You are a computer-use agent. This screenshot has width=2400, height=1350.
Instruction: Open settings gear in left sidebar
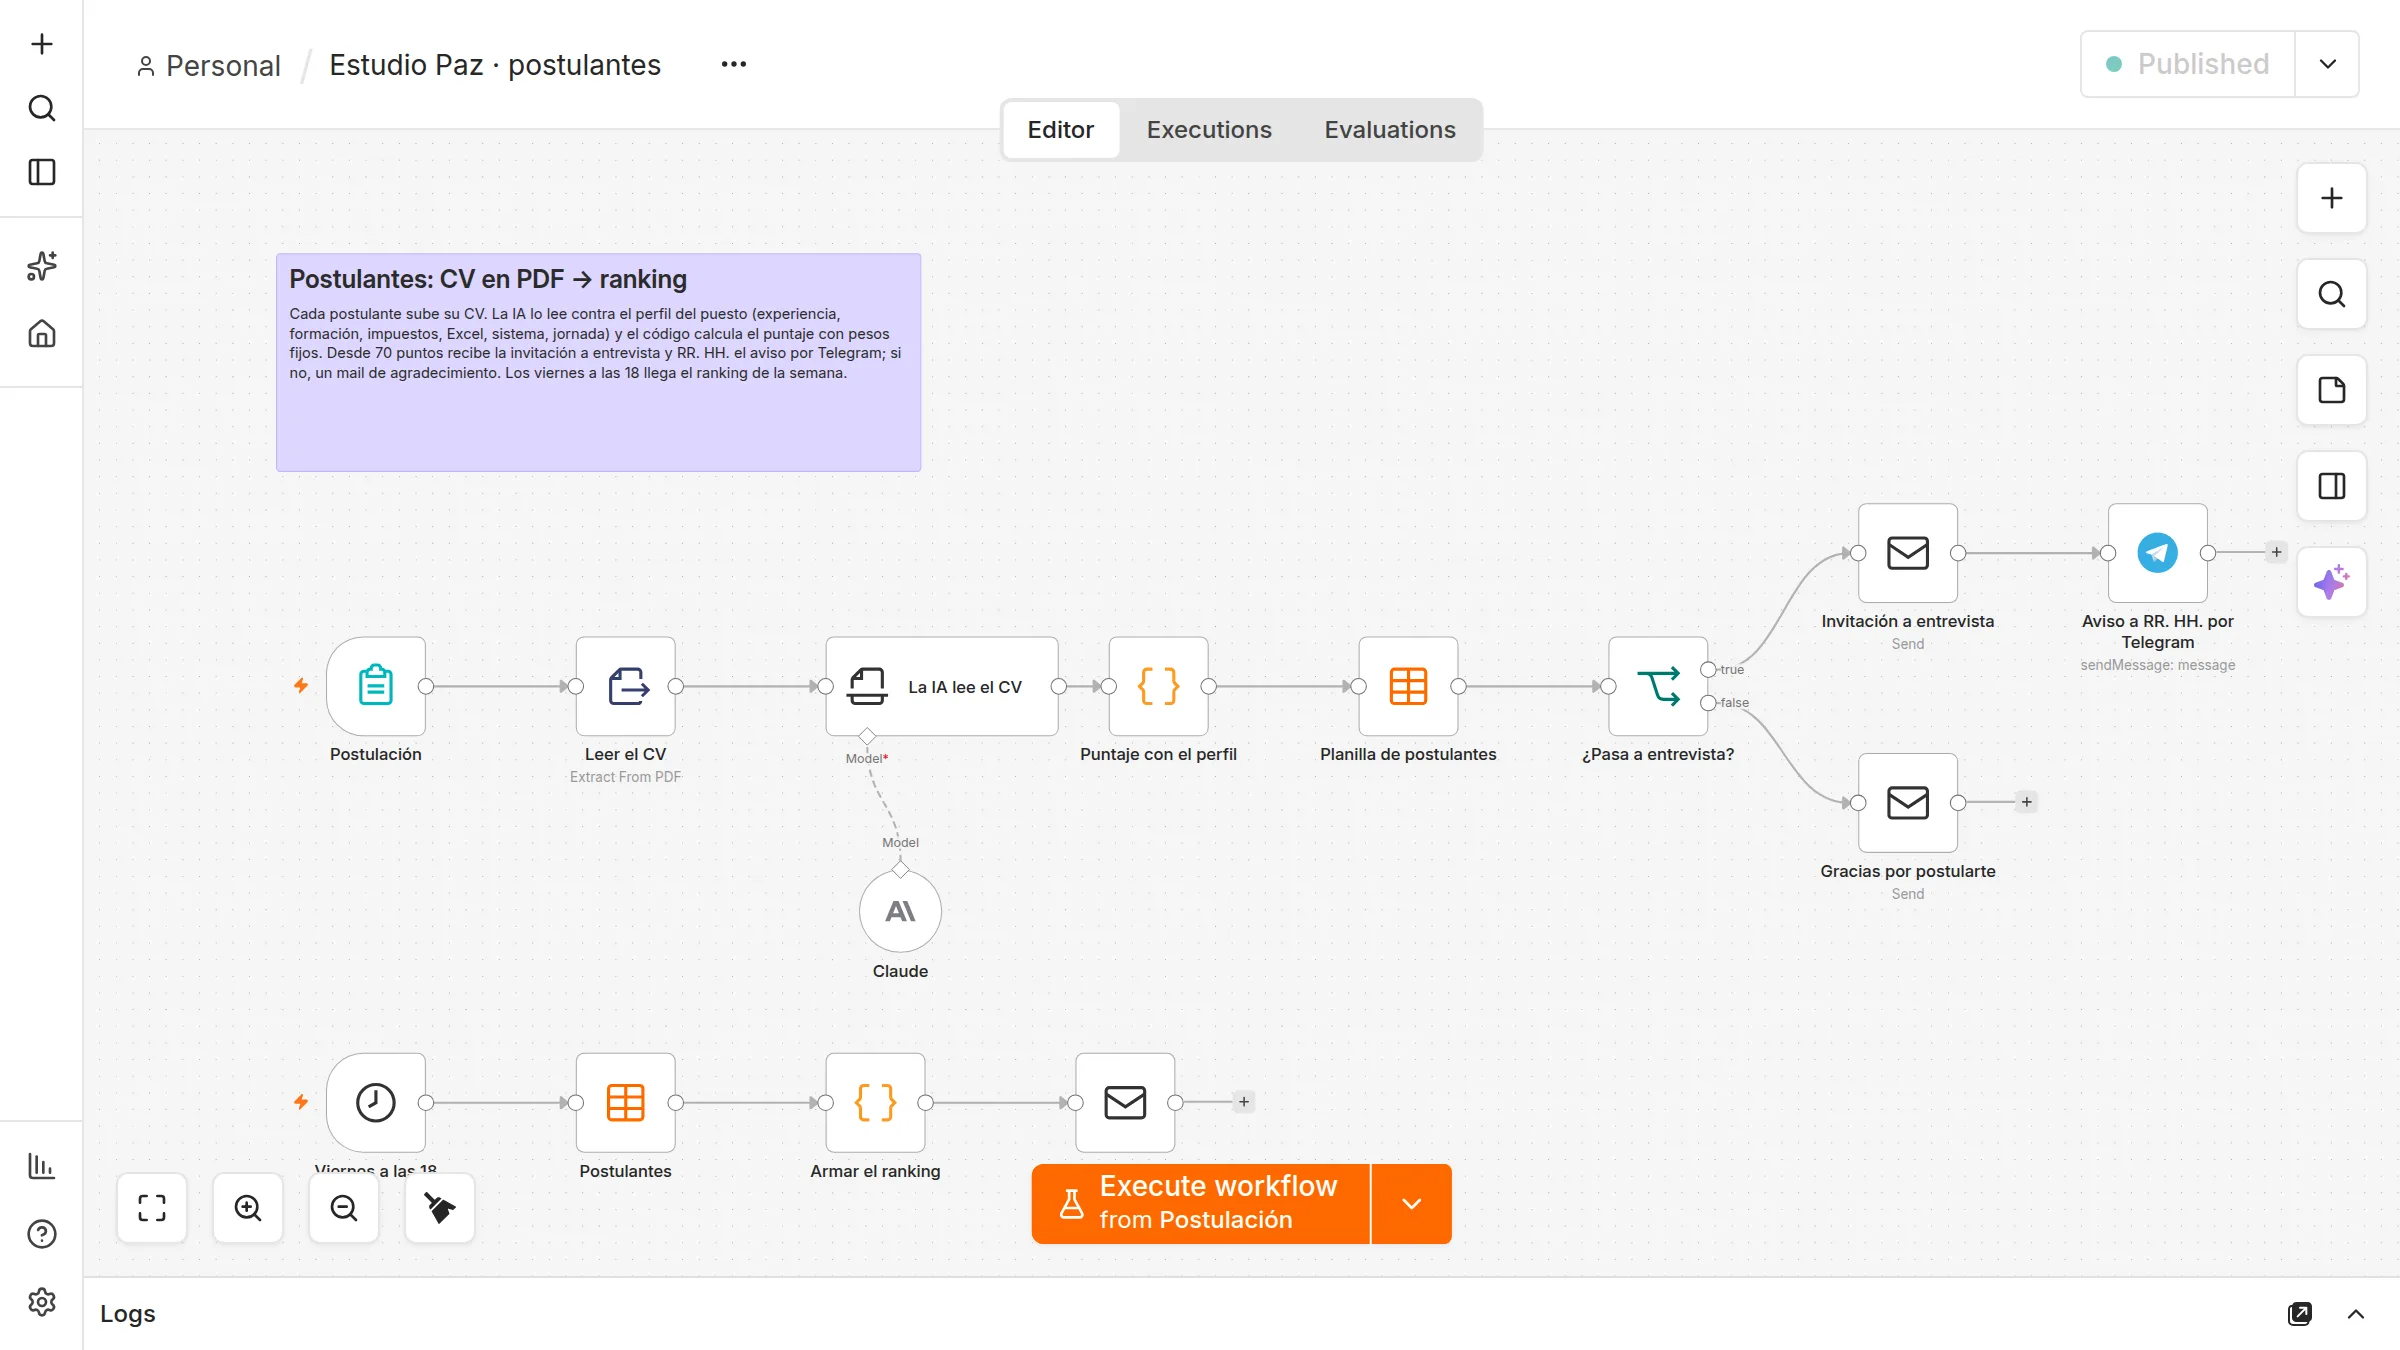click(x=42, y=1302)
